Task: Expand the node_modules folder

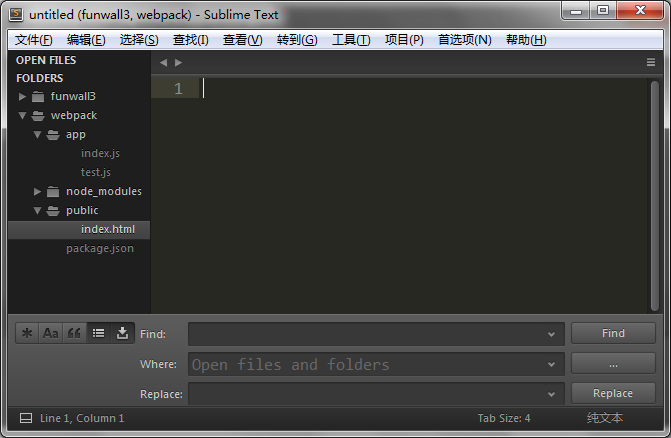Action: pos(38,192)
